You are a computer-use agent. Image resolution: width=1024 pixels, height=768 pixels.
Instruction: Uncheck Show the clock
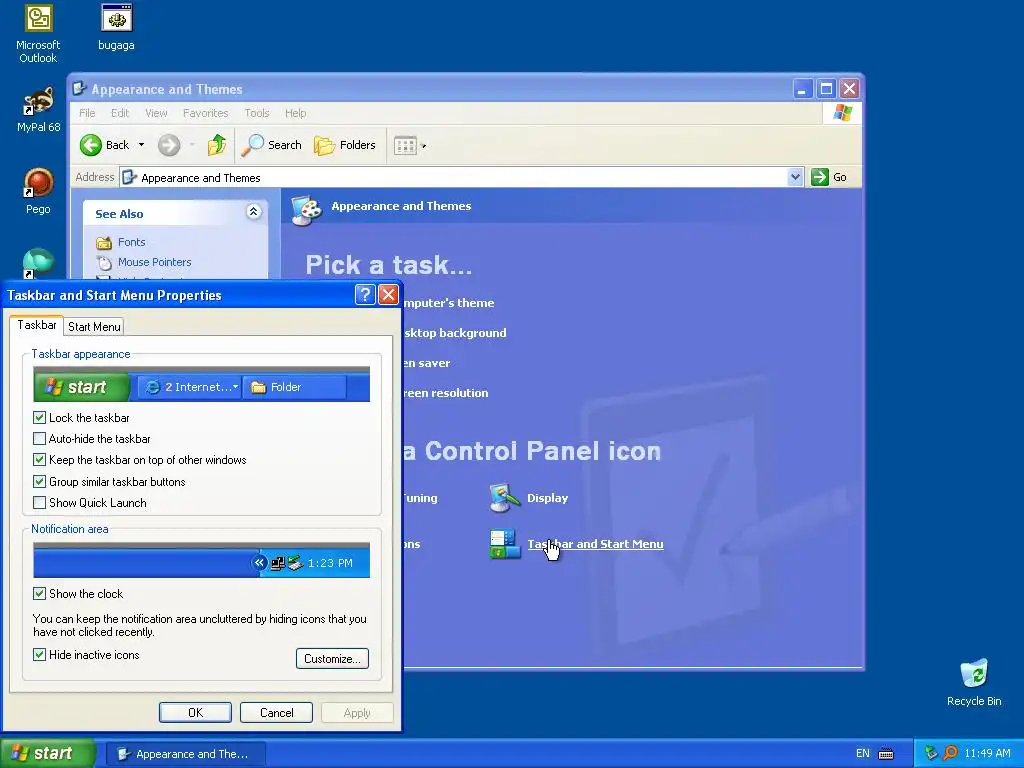pyautogui.click(x=39, y=594)
